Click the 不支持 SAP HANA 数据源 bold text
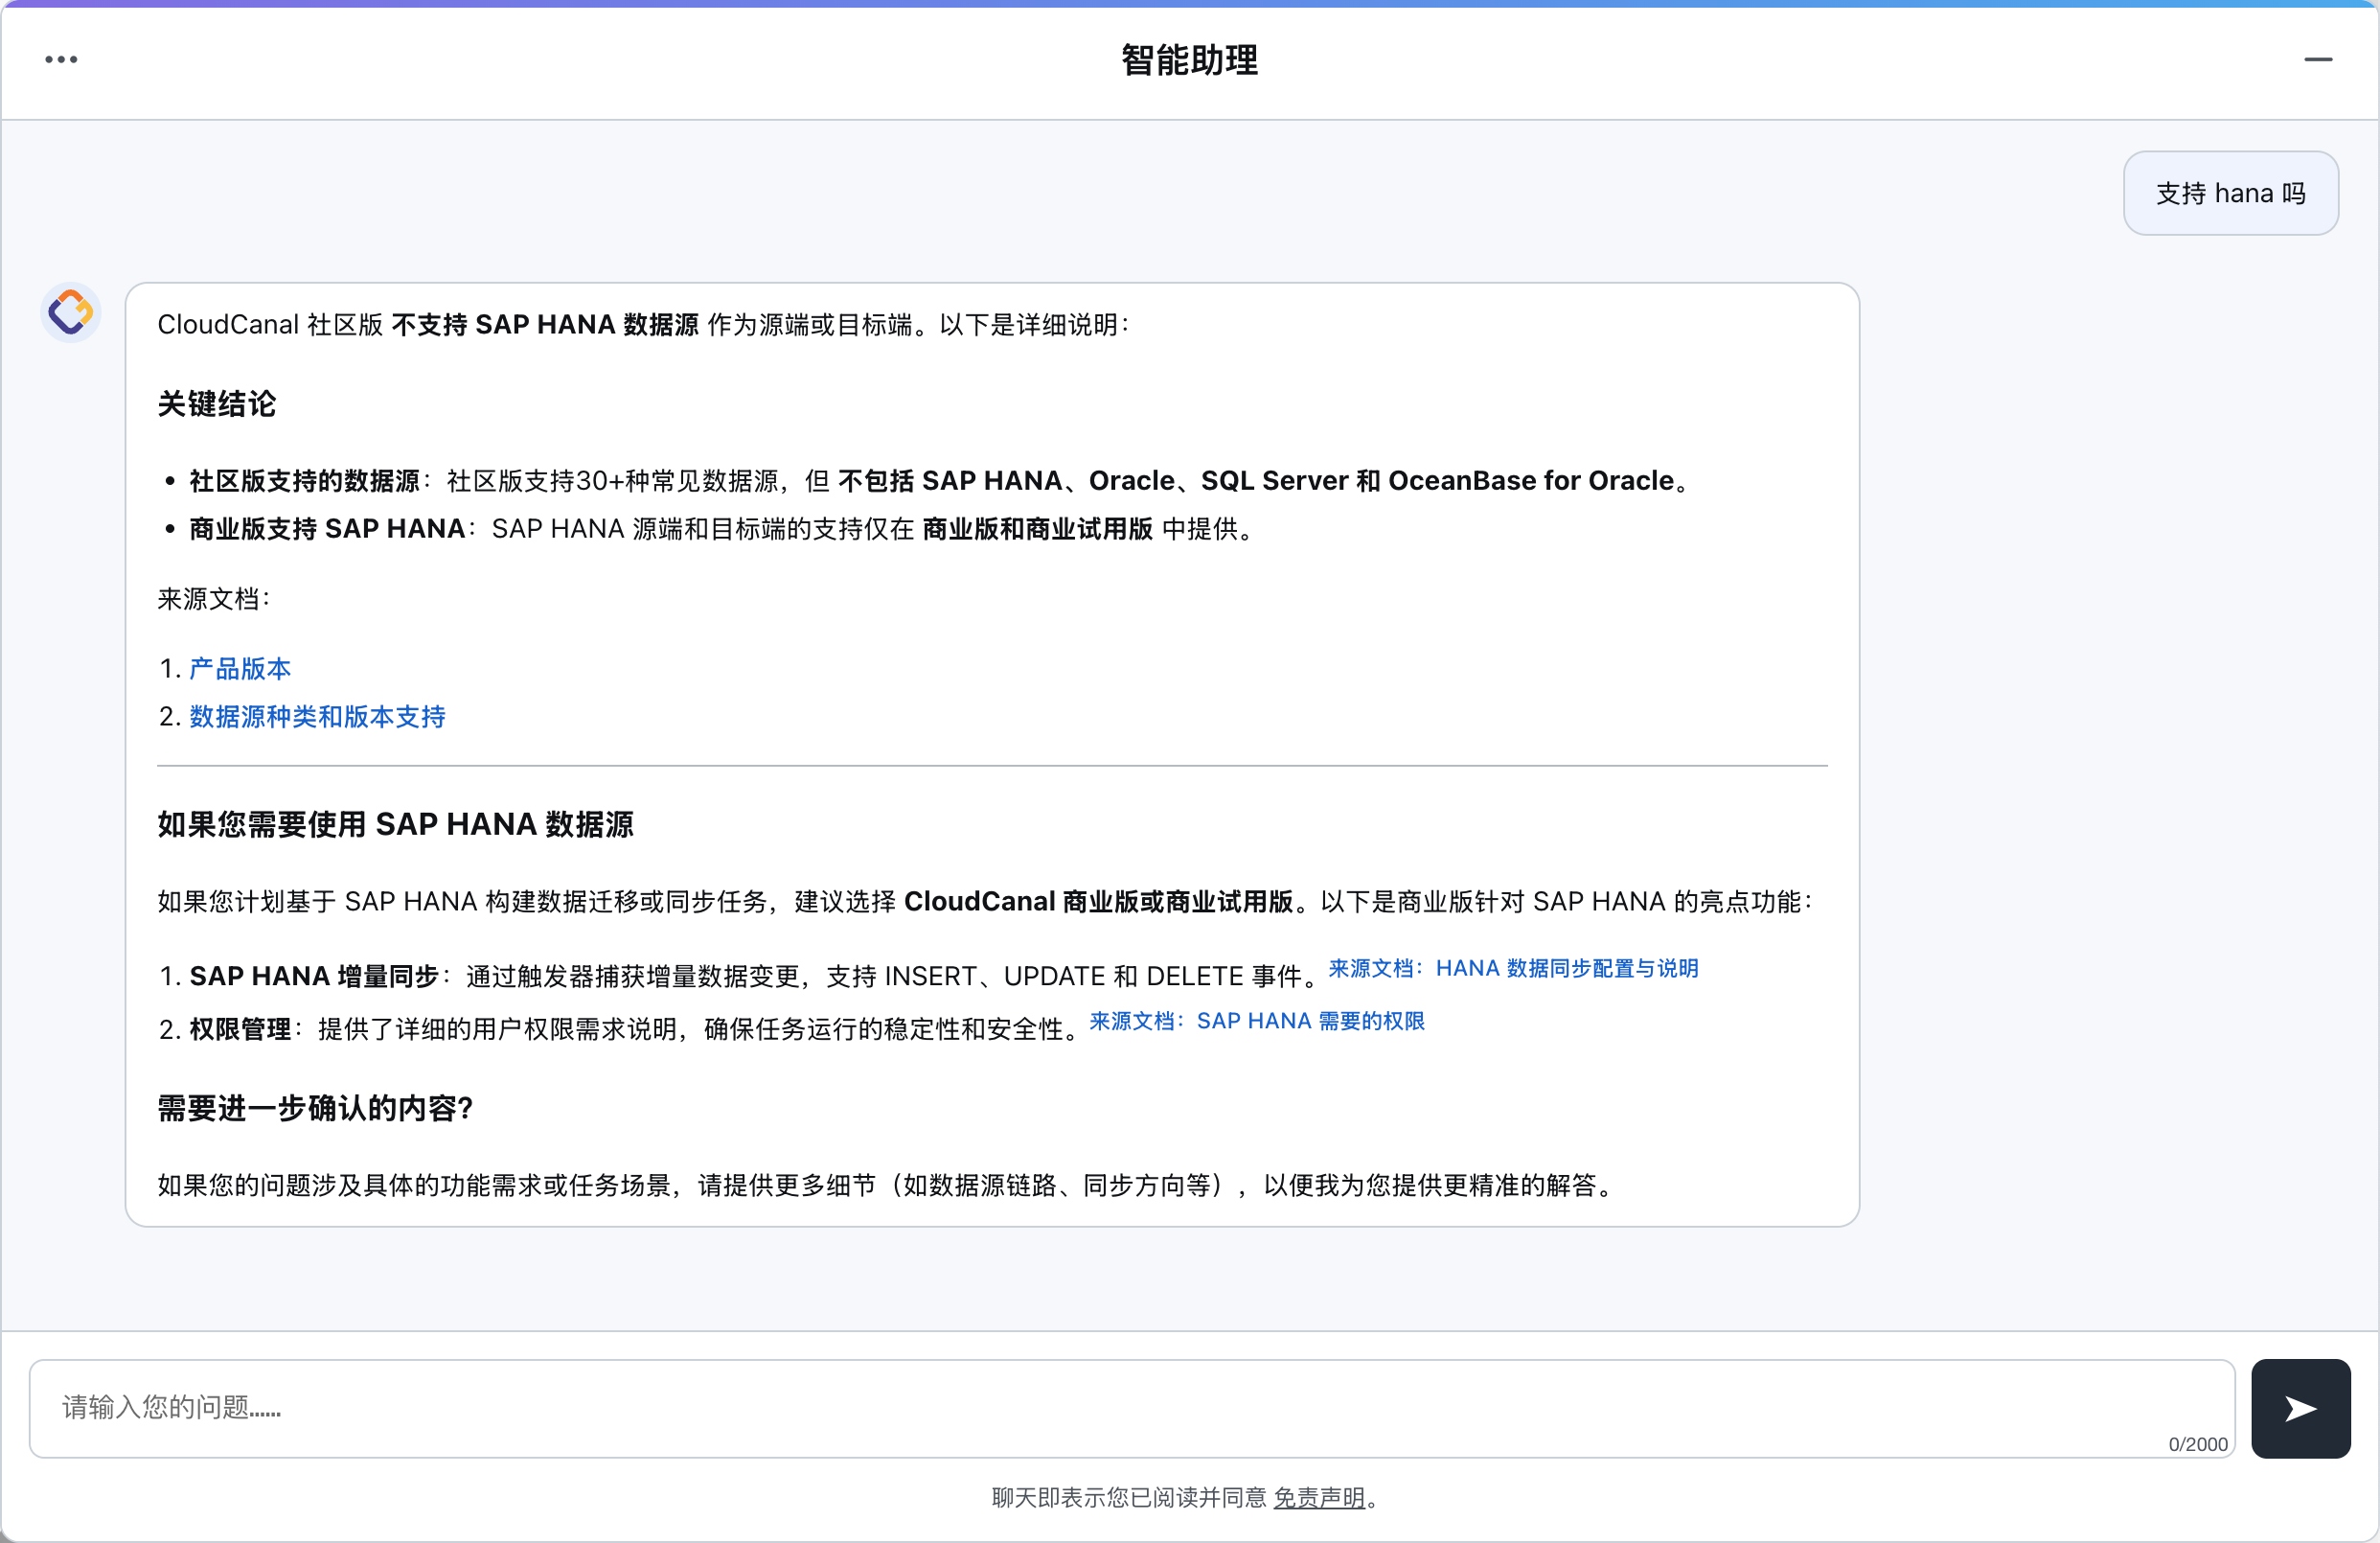The image size is (2380, 1543). point(545,325)
